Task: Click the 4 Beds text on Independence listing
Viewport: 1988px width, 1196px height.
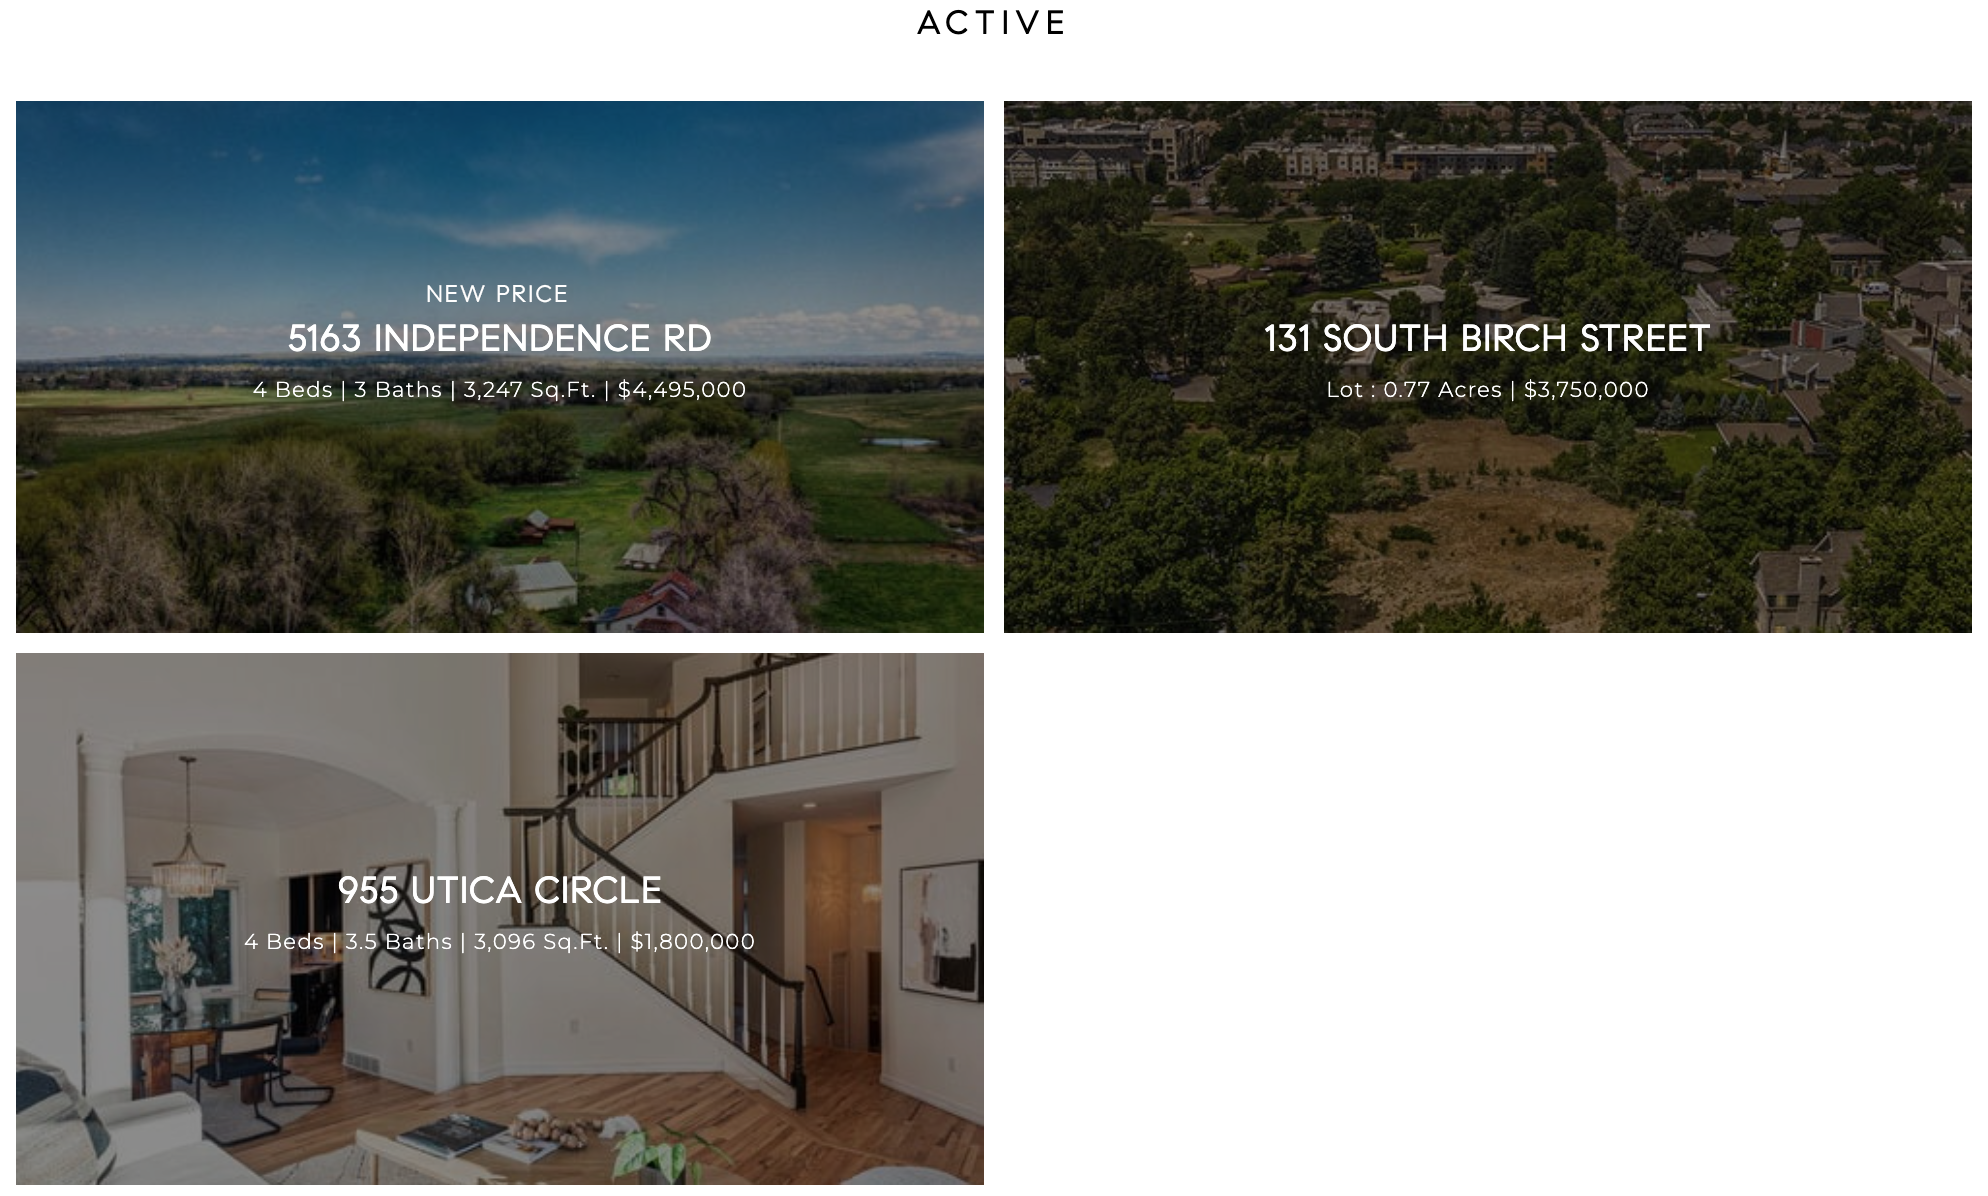Action: [292, 390]
